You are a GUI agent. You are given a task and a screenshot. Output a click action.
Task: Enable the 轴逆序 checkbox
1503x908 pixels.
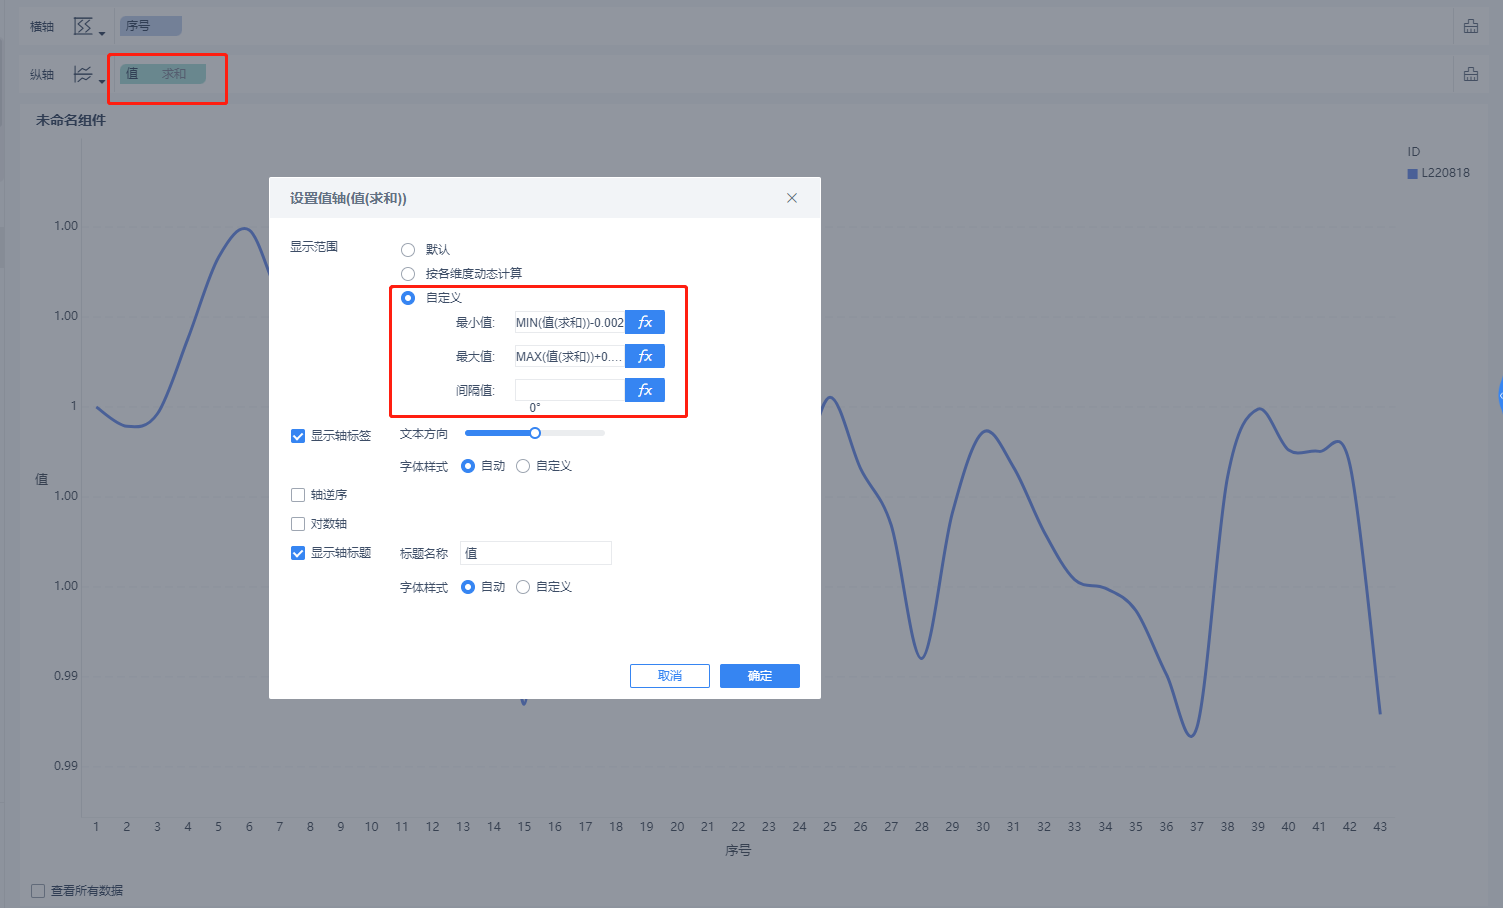click(298, 495)
